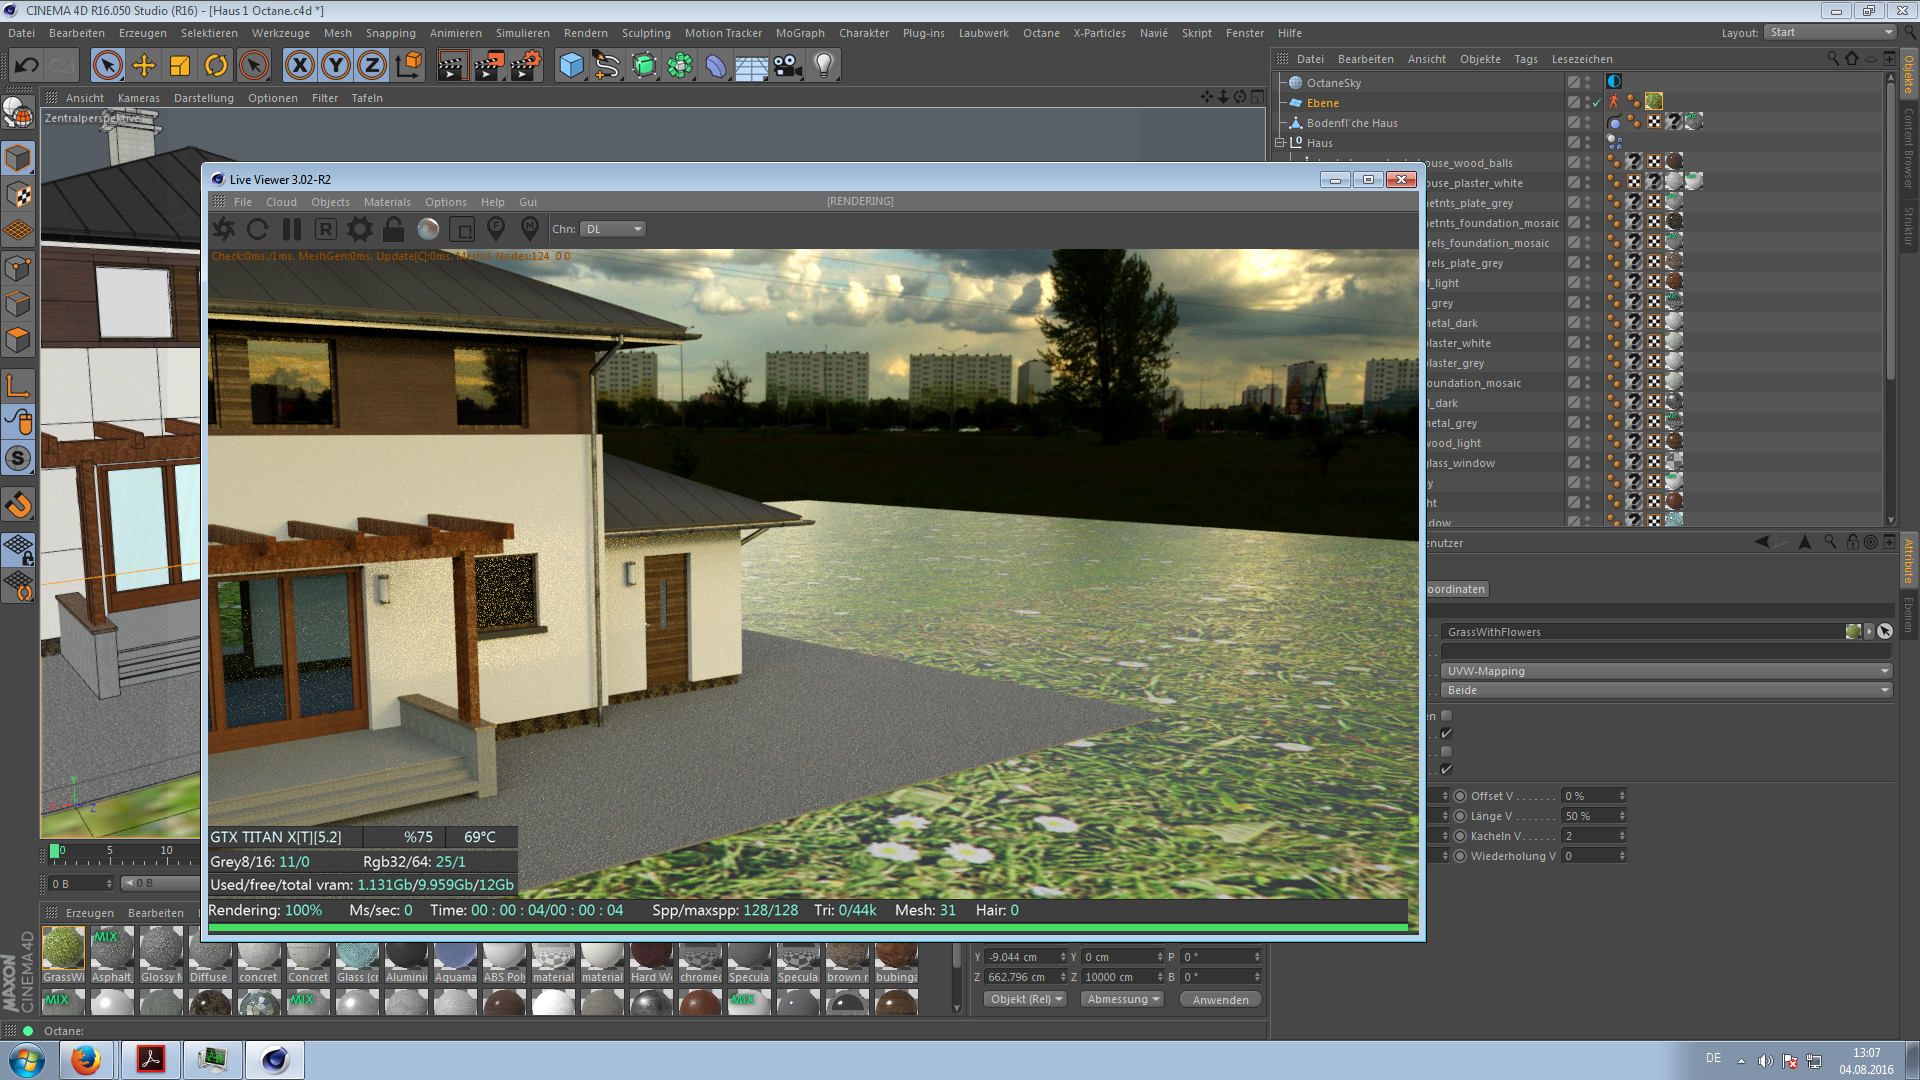Open Materials menu in Live Viewer

[387, 202]
